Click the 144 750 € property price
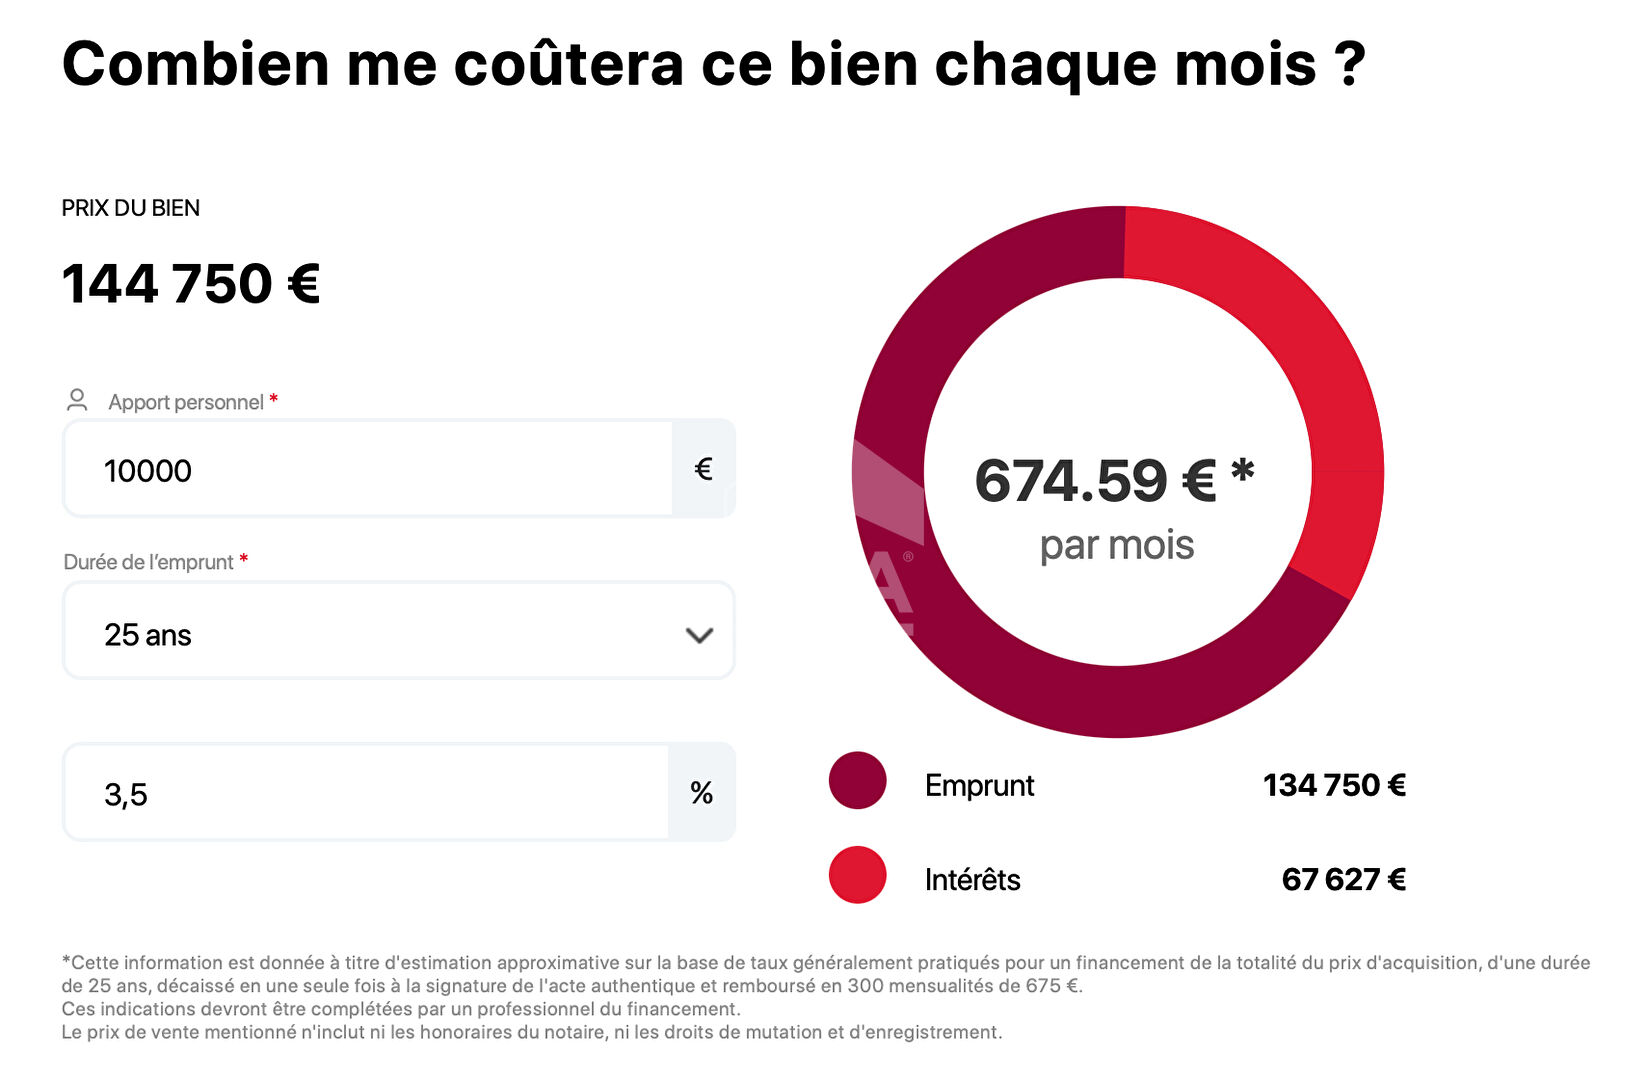1648x1079 pixels. click(191, 284)
